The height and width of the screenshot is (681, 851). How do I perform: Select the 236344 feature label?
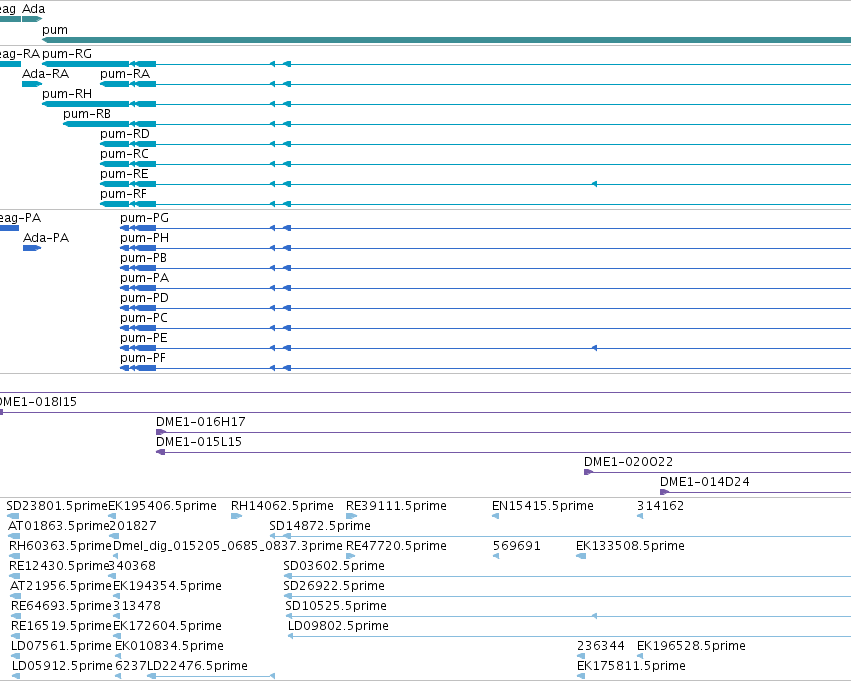601,646
